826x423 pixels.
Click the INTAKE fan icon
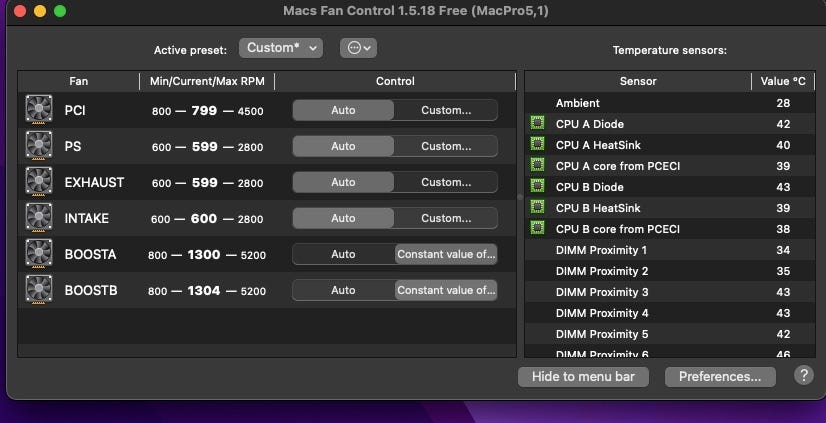click(x=39, y=218)
